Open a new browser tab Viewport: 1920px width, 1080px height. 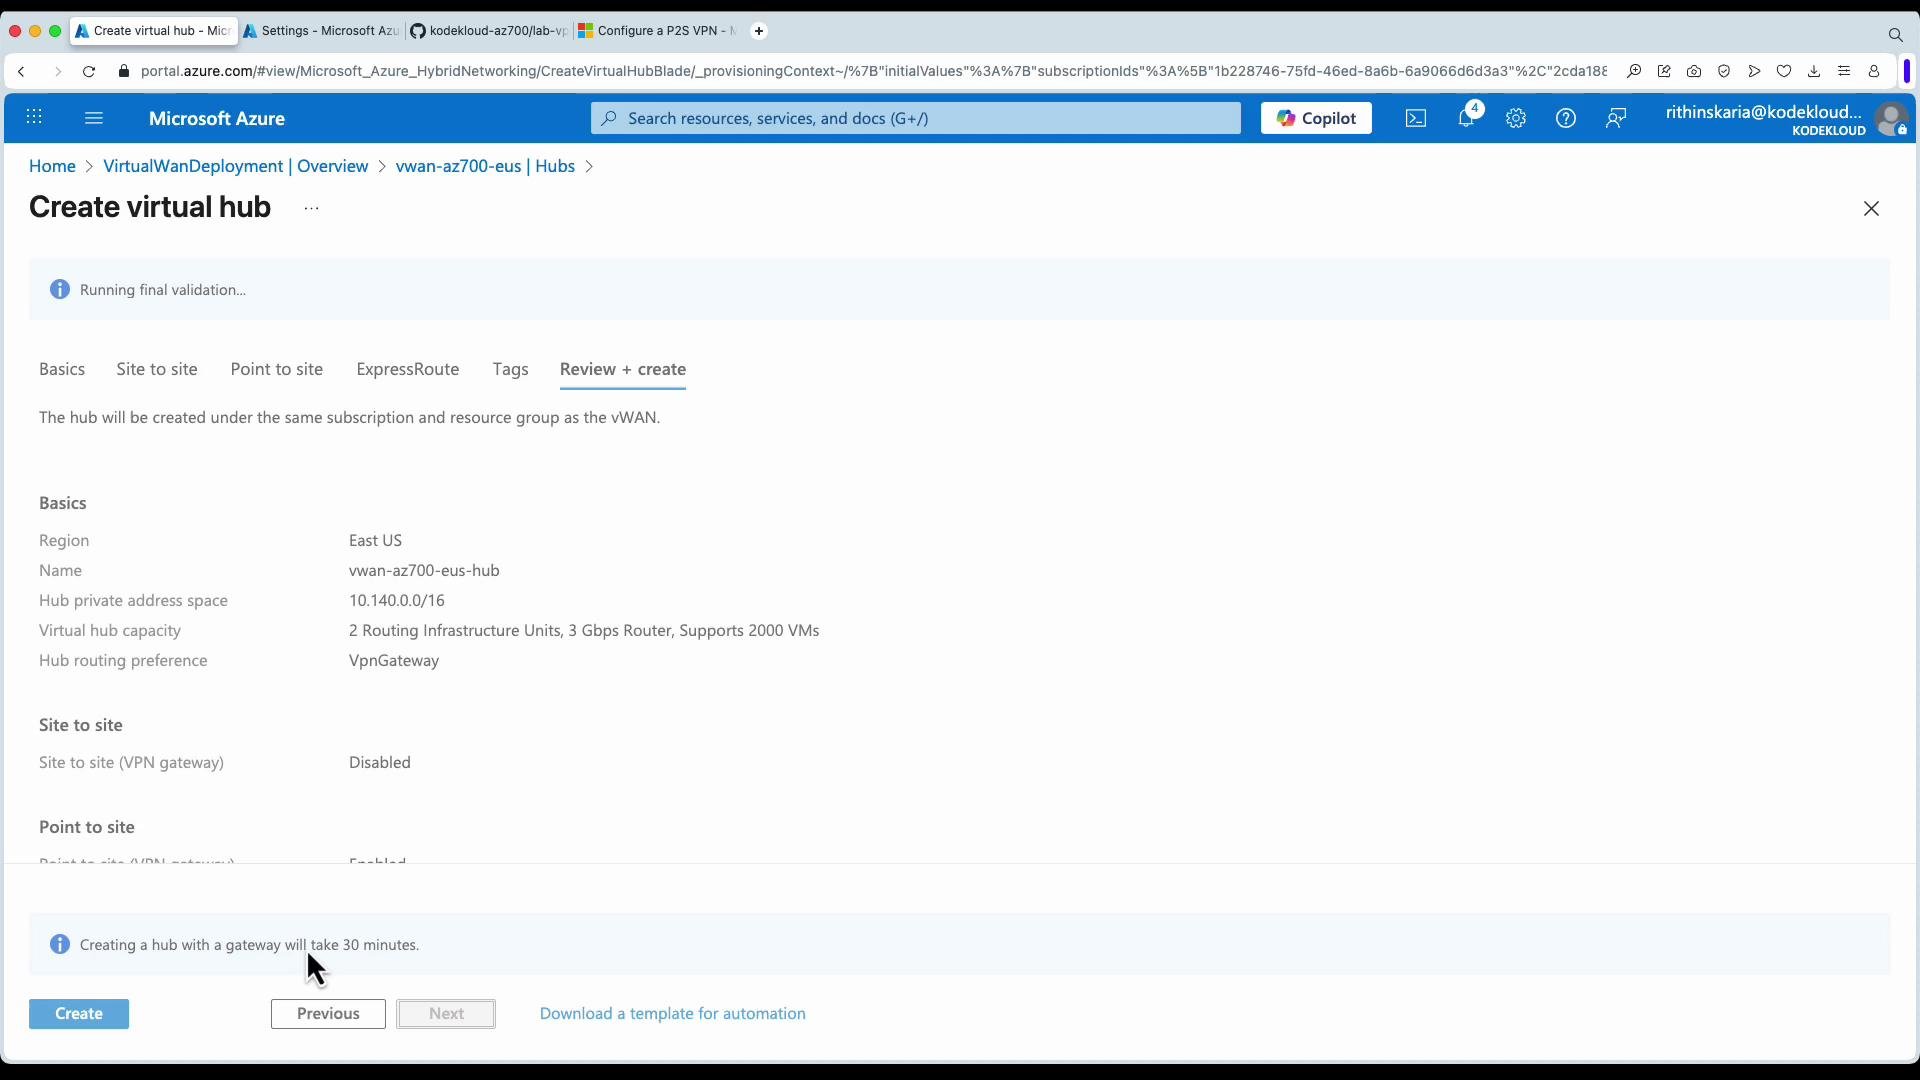point(759,31)
